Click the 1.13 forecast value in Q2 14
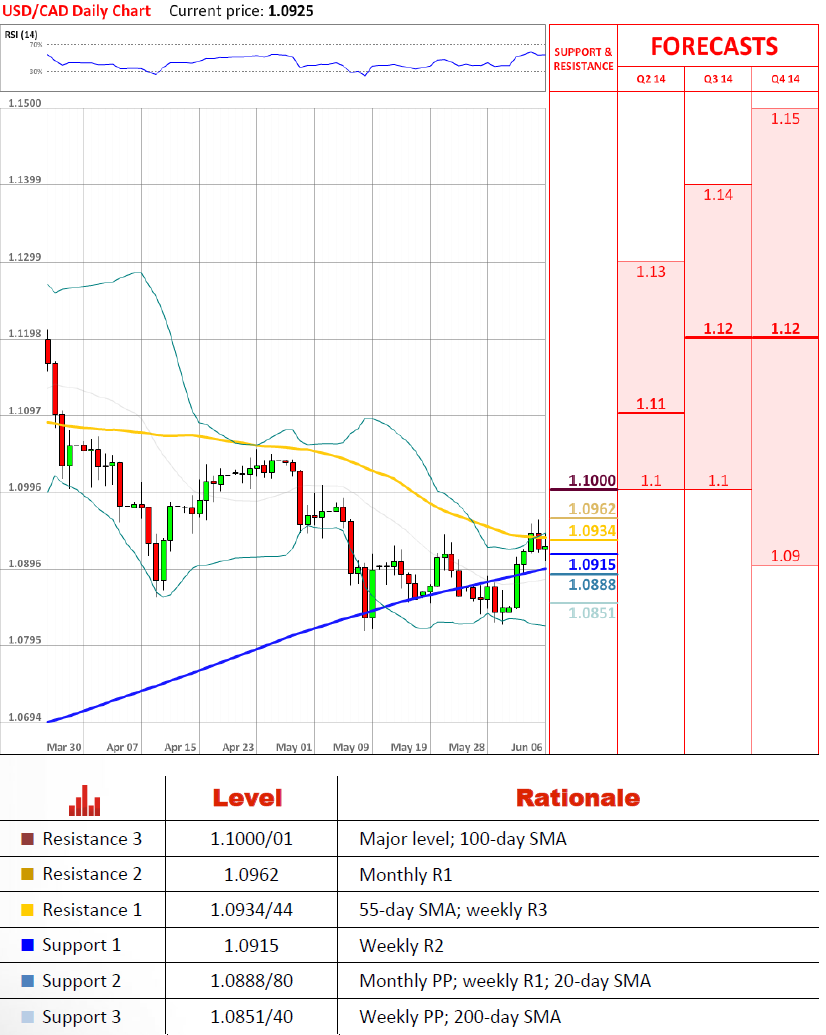The height and width of the screenshot is (1035, 826). (x=651, y=271)
